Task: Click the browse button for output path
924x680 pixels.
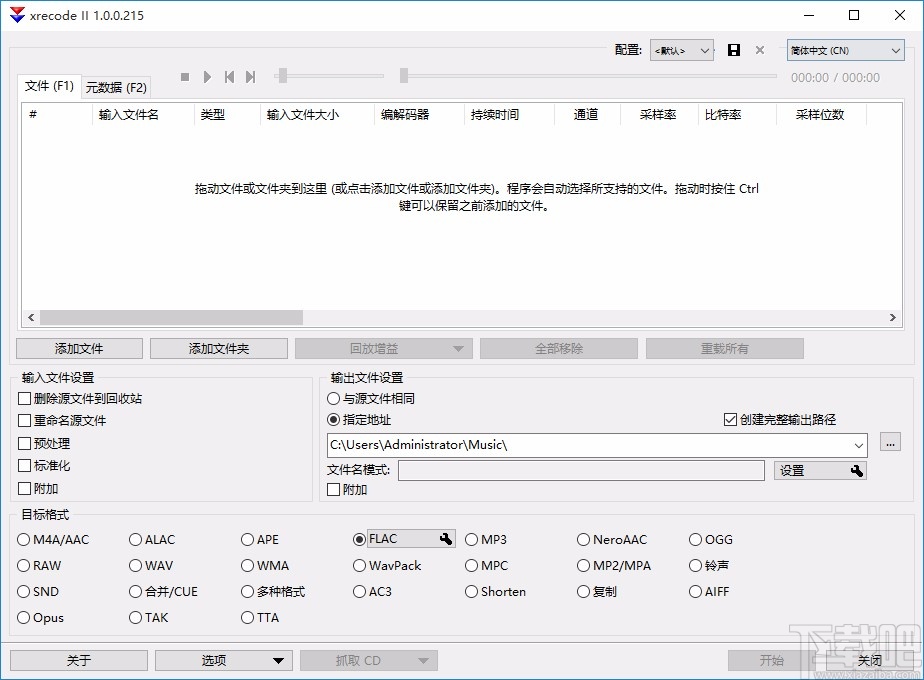Action: (889, 444)
